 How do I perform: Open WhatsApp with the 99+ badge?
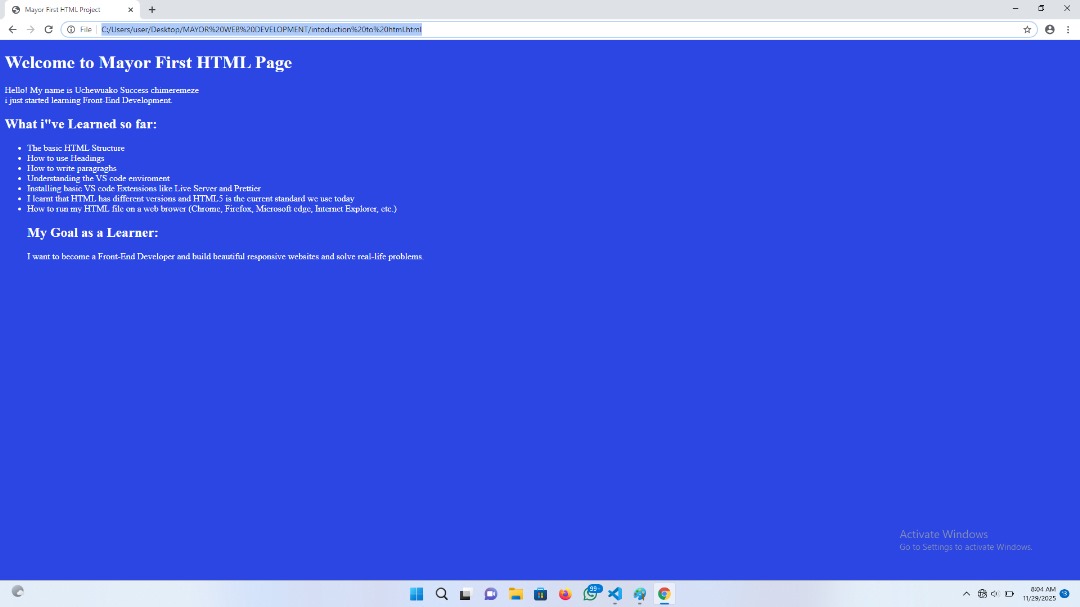point(591,593)
